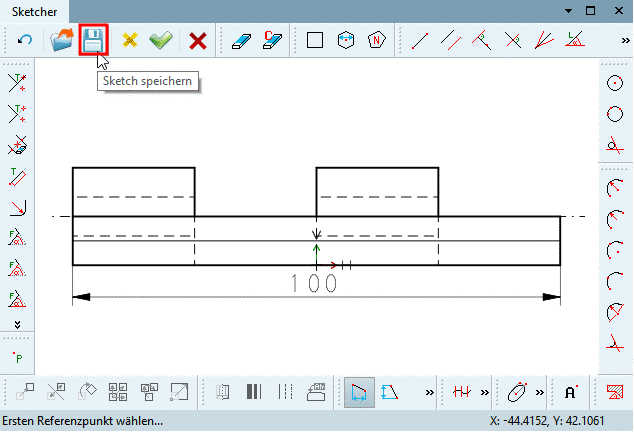Expand the top toolbar overflow chevron
This screenshot has height=432, width=634.
(x=625, y=40)
